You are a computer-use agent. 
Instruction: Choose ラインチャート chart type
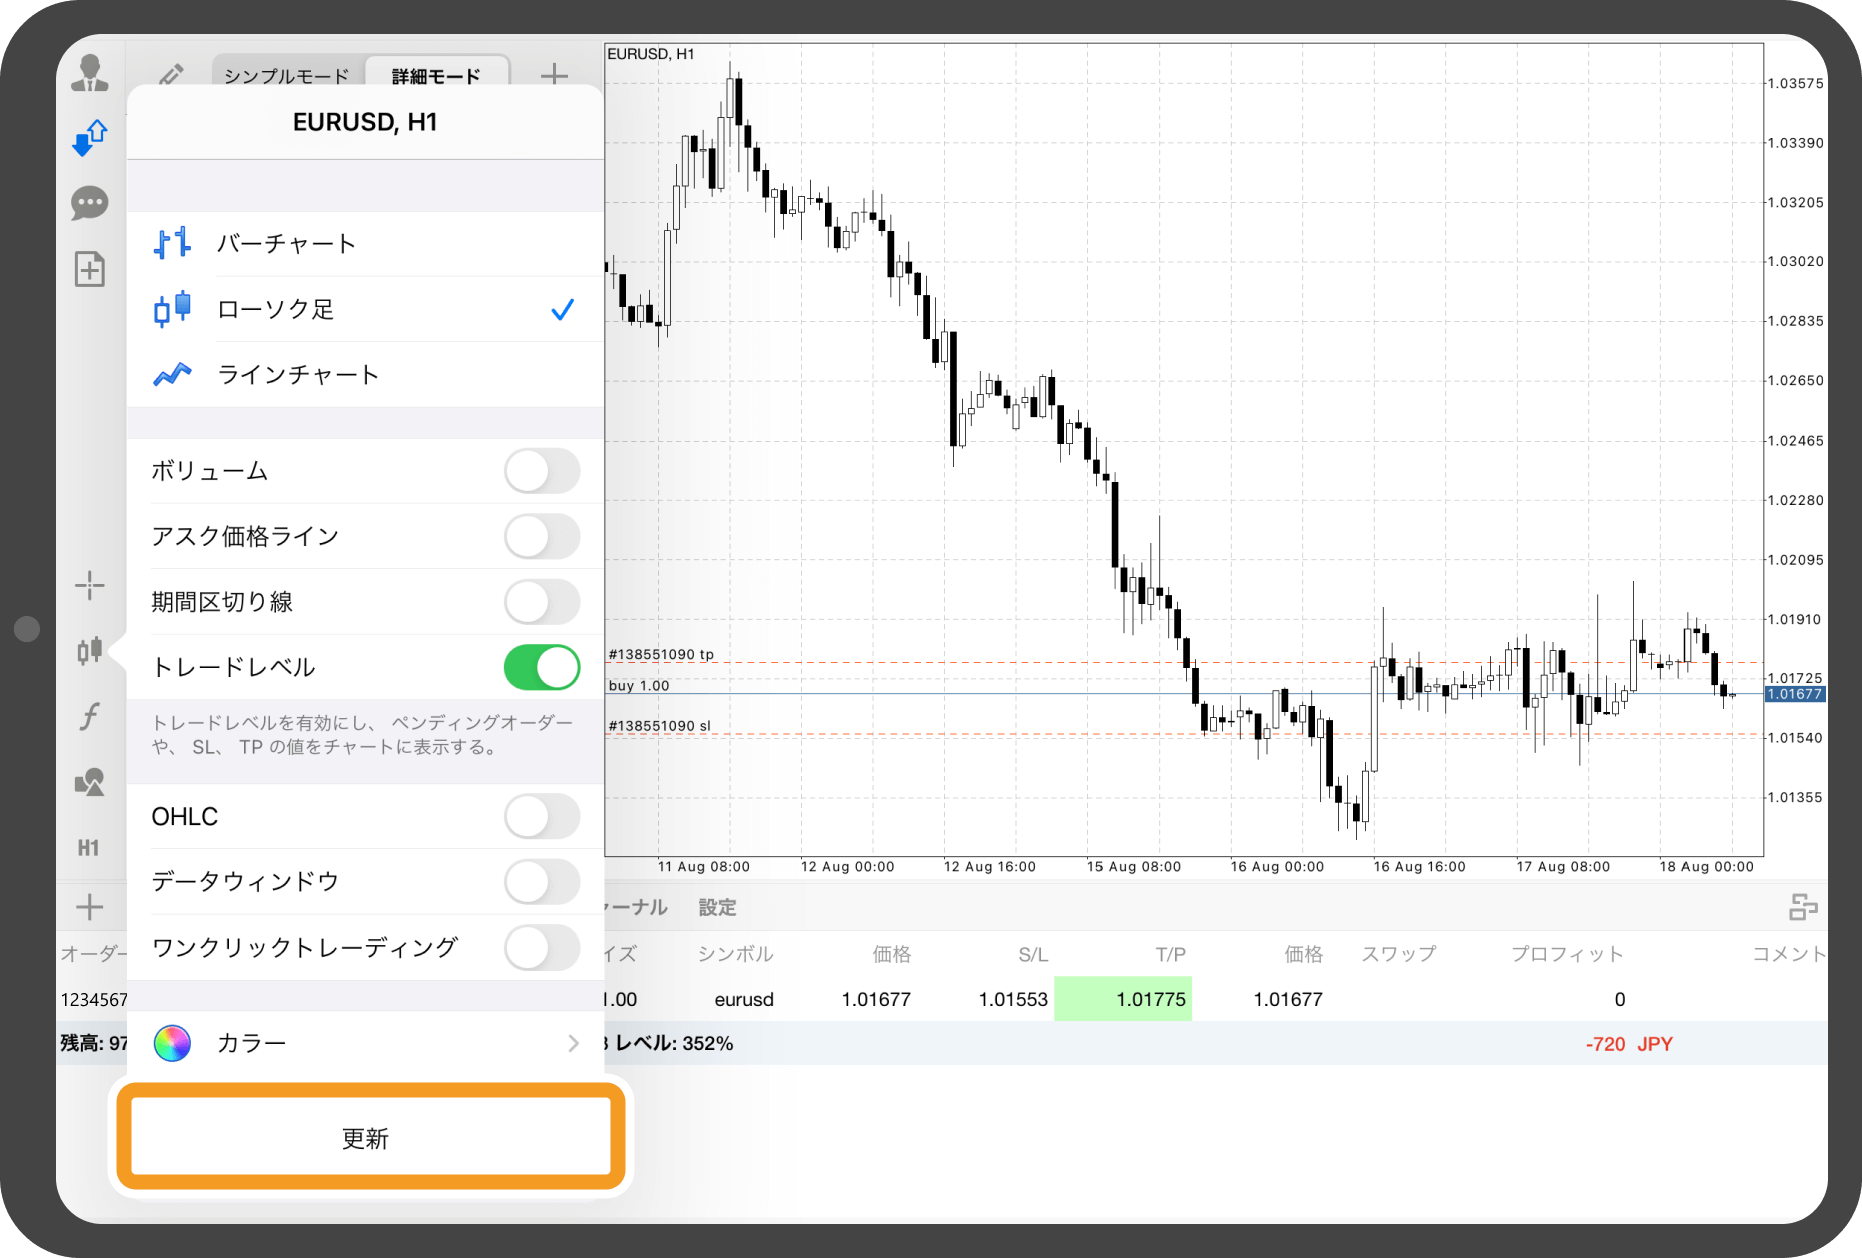(298, 375)
